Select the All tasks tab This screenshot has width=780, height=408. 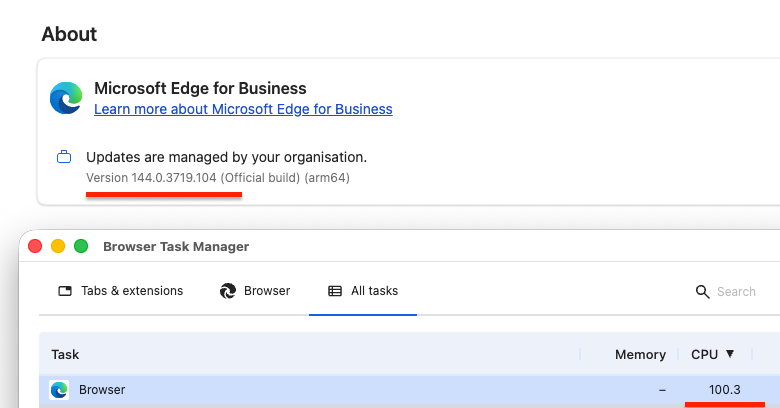[374, 291]
